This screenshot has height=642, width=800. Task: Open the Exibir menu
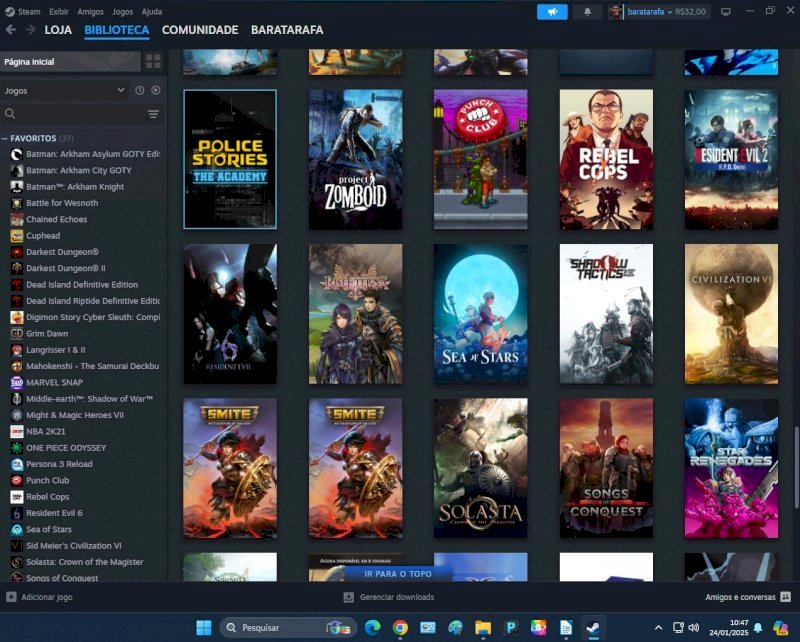[59, 11]
